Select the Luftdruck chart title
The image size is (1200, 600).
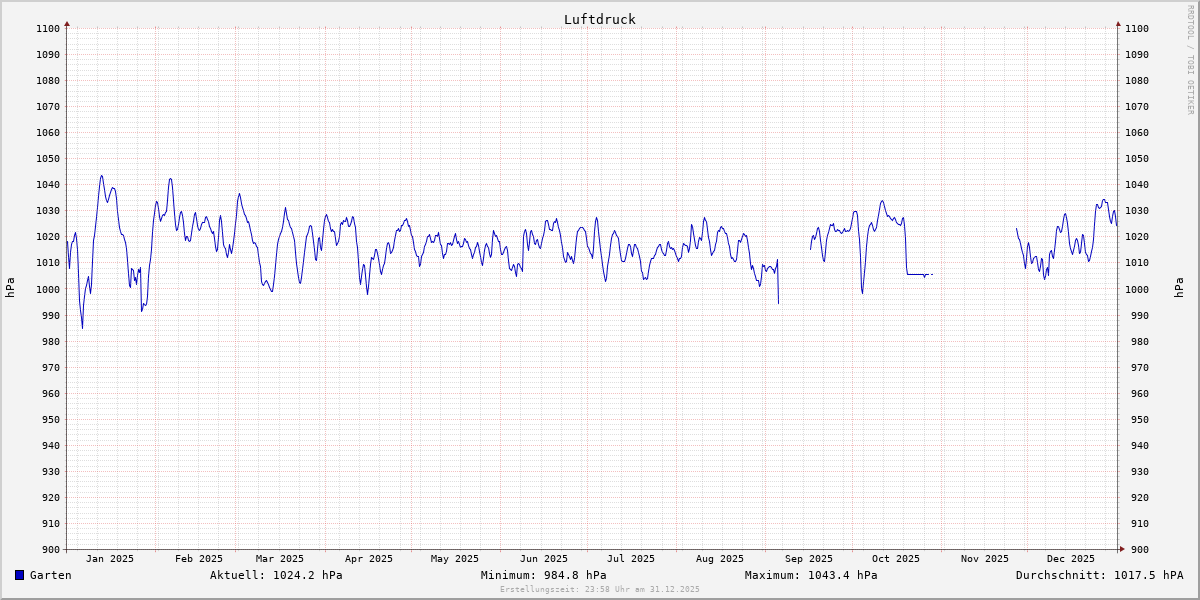tap(599, 19)
